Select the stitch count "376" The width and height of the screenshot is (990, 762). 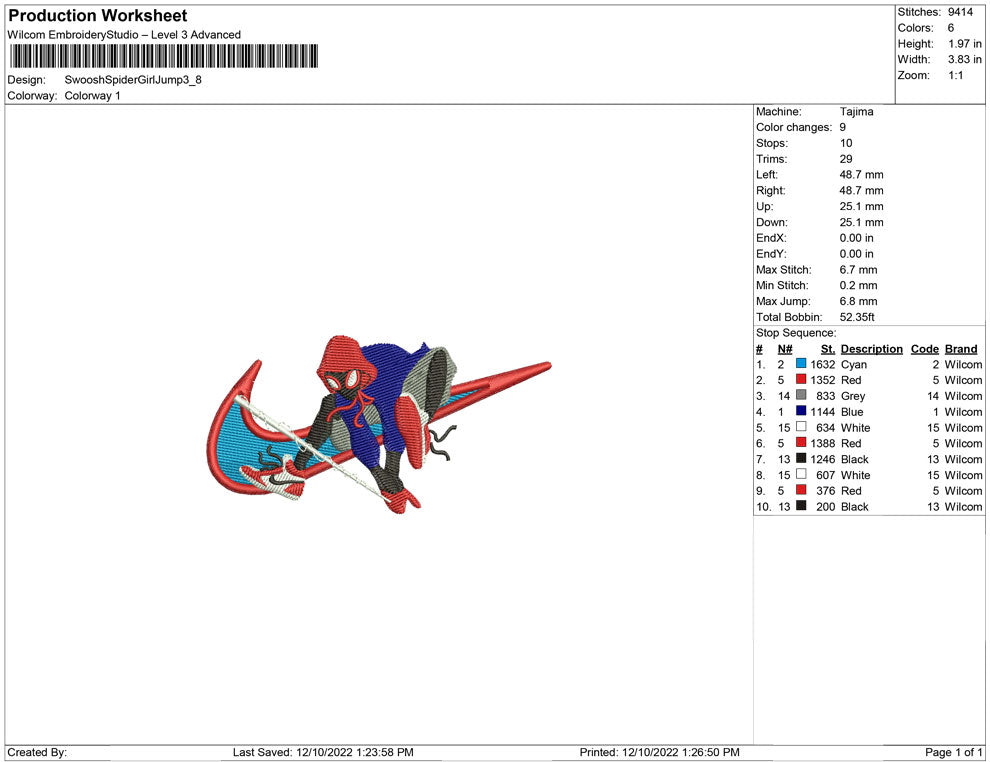(826, 491)
